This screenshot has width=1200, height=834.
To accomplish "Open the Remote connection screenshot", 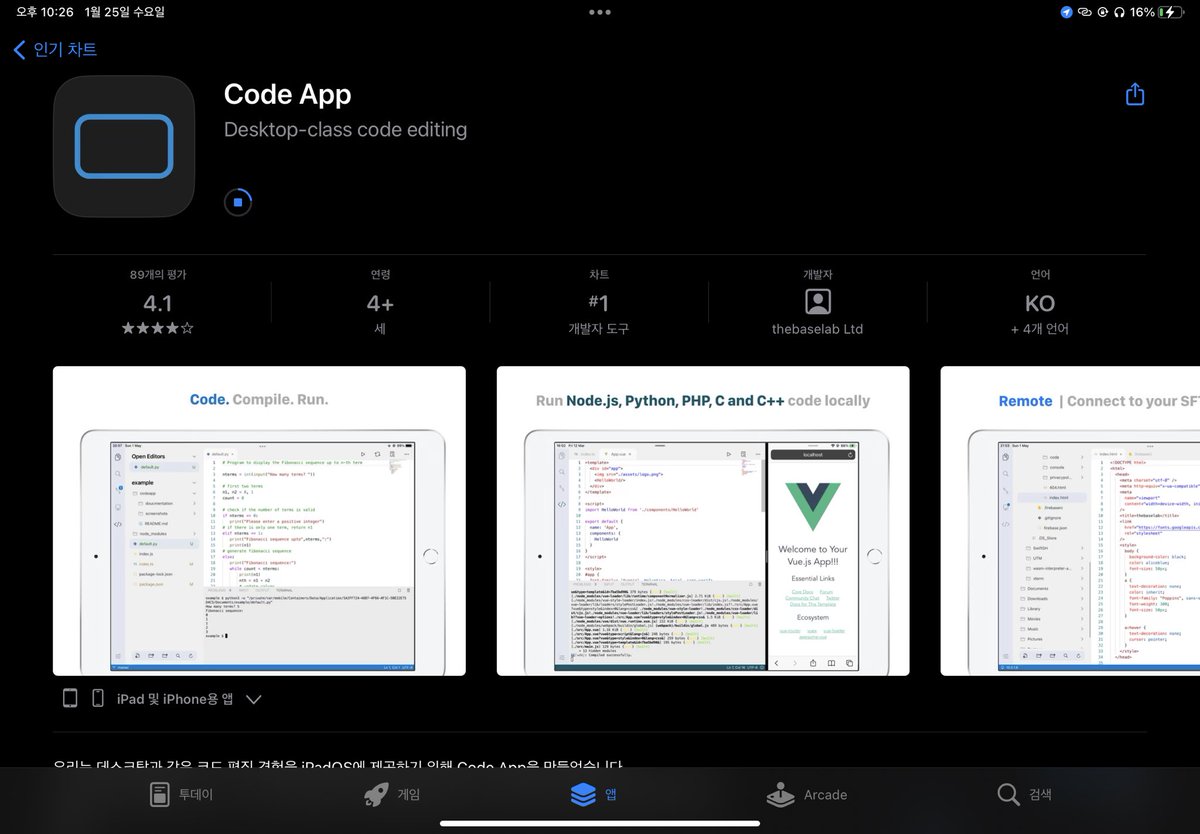I will tap(1070, 521).
